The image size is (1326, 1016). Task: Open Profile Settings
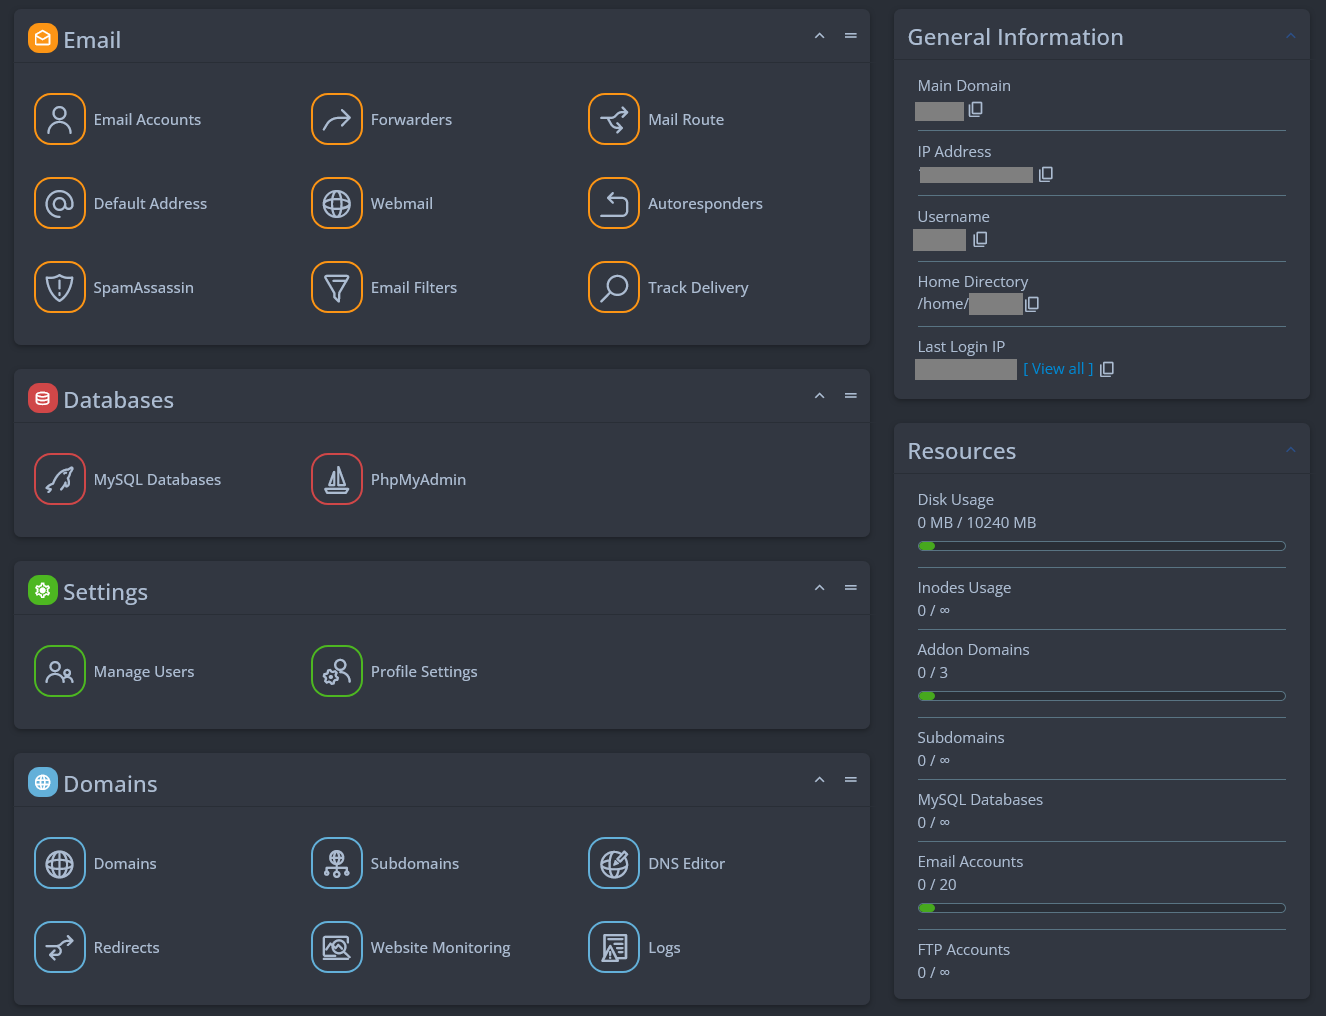pos(423,671)
